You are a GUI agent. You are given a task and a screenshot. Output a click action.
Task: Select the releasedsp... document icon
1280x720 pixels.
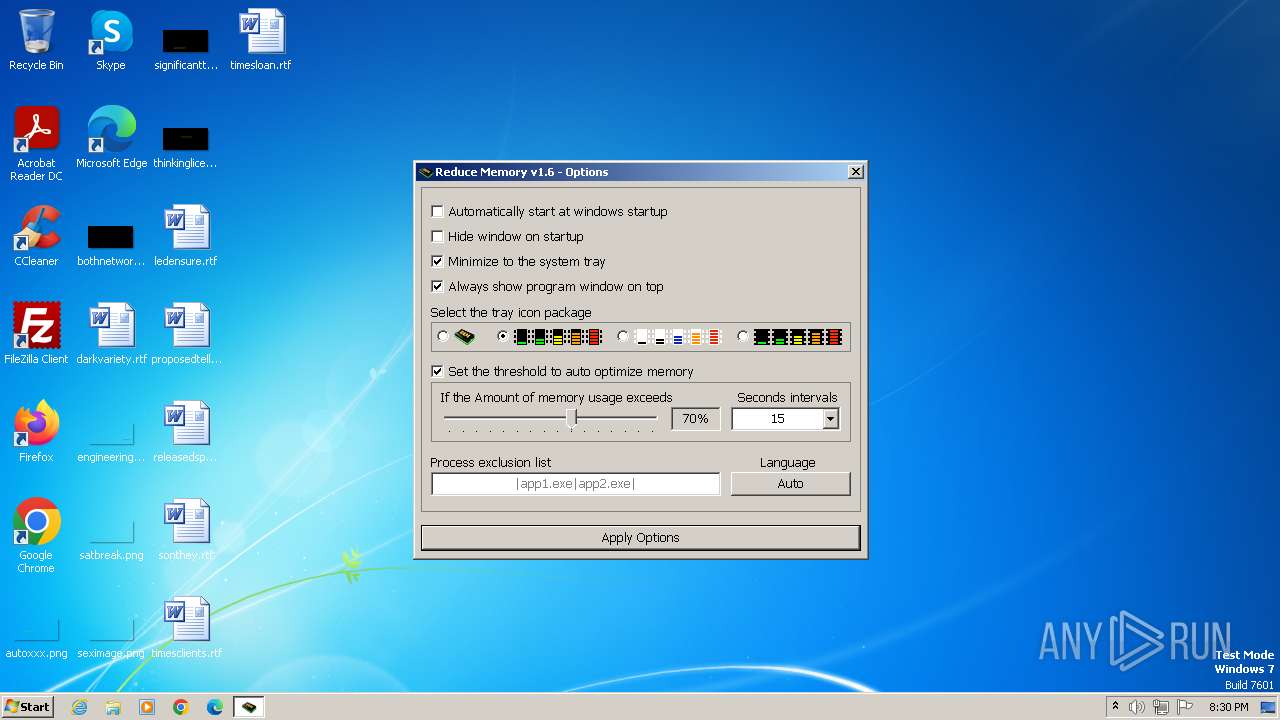tap(186, 432)
